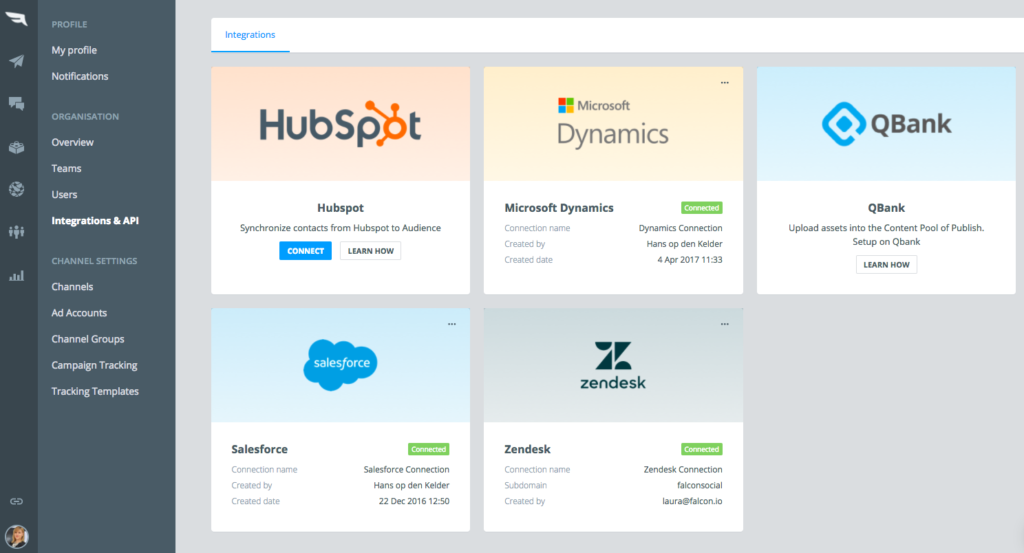Open the Teams page

tap(67, 168)
